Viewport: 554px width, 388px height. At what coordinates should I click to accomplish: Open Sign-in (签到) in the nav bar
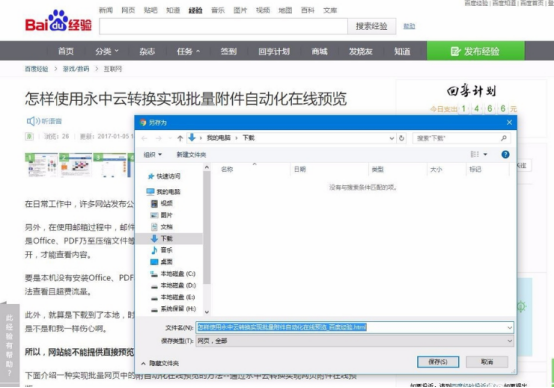[229, 52]
